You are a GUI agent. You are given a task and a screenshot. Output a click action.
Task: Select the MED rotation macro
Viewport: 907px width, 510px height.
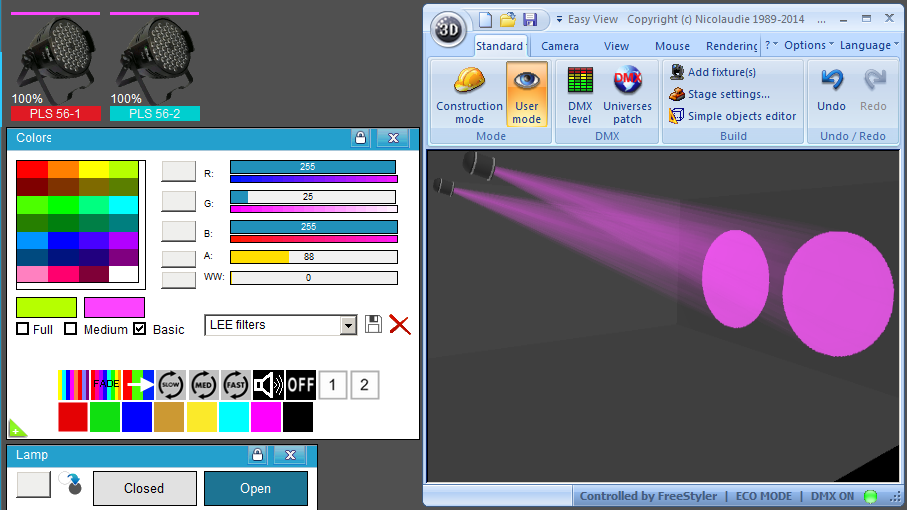(203, 385)
